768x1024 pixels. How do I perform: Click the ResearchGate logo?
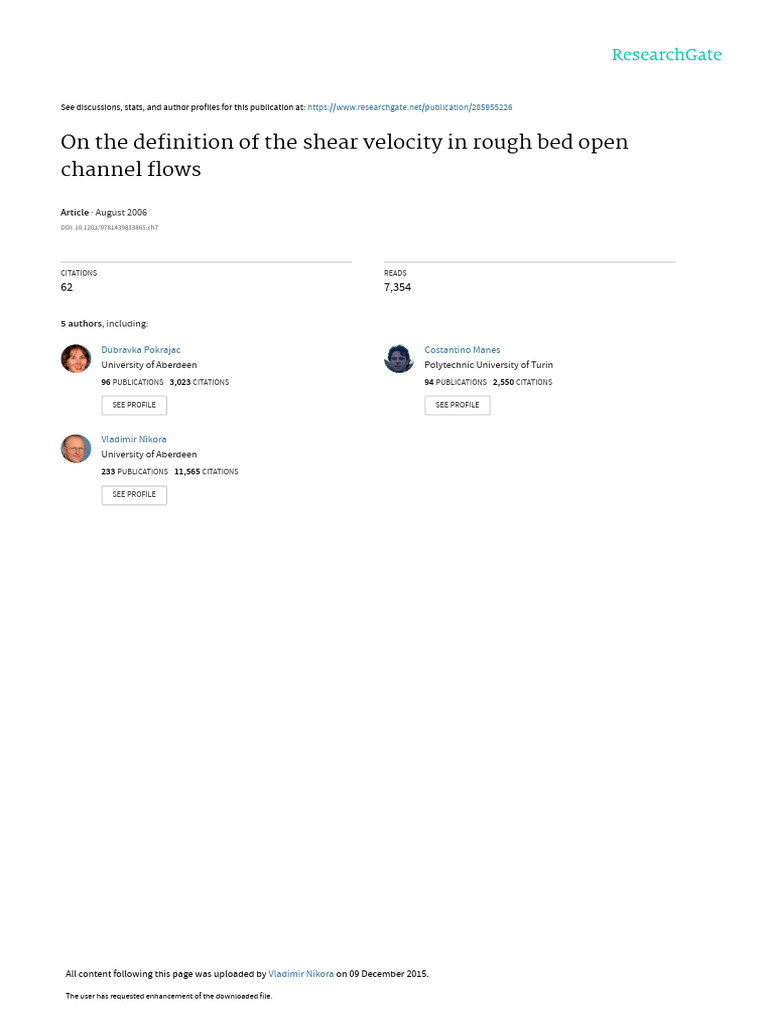point(666,55)
